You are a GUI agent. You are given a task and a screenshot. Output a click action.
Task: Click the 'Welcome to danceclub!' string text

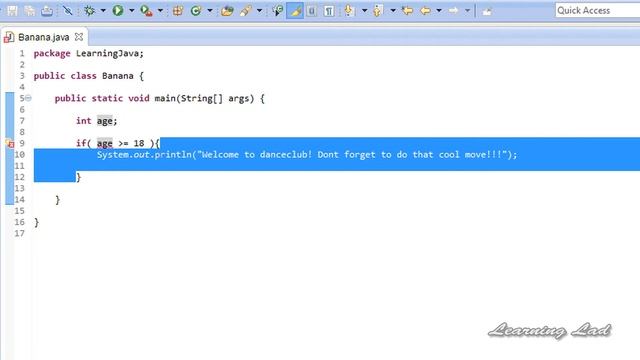click(x=257, y=155)
